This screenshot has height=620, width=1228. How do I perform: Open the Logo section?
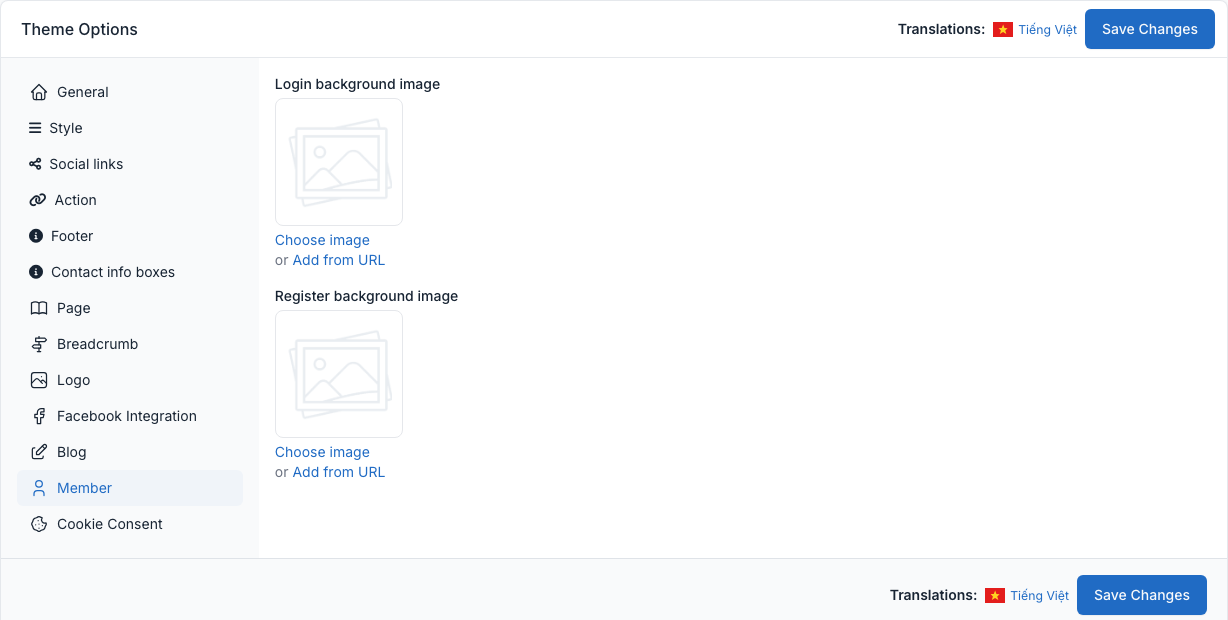coord(130,380)
